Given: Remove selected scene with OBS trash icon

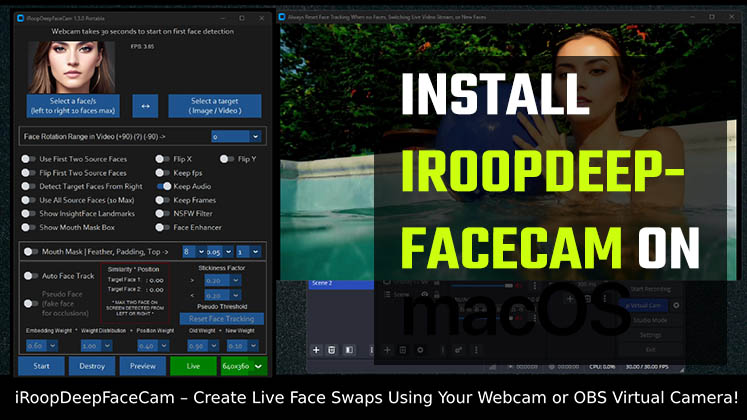Looking at the screenshot, I should pyautogui.click(x=332, y=350).
